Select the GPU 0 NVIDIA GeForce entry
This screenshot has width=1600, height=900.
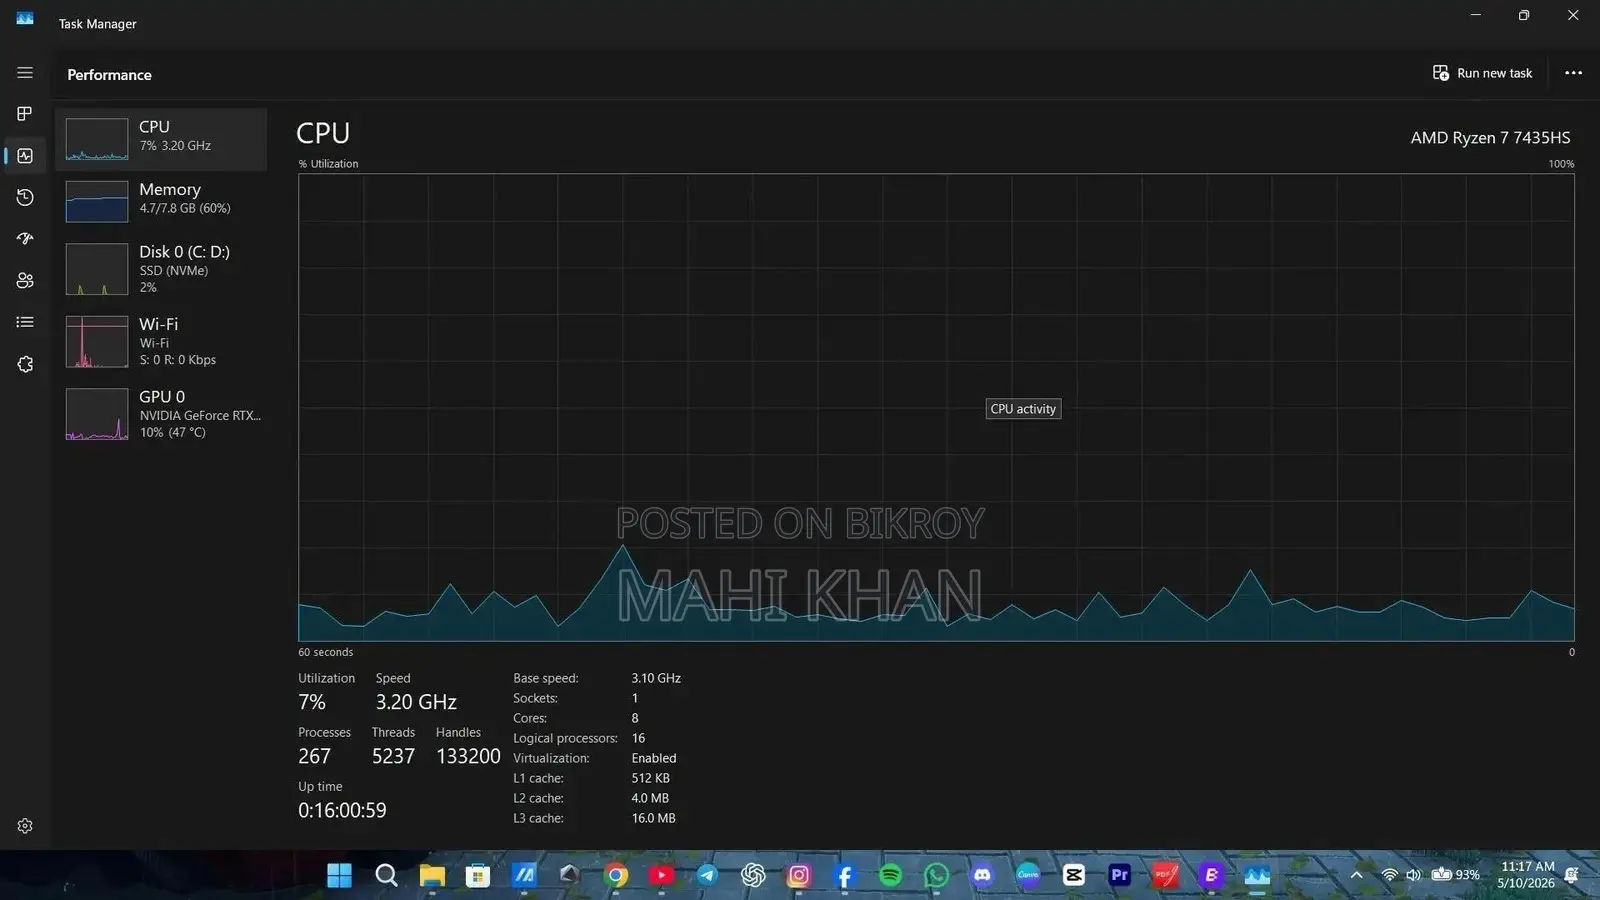pyautogui.click(x=161, y=414)
